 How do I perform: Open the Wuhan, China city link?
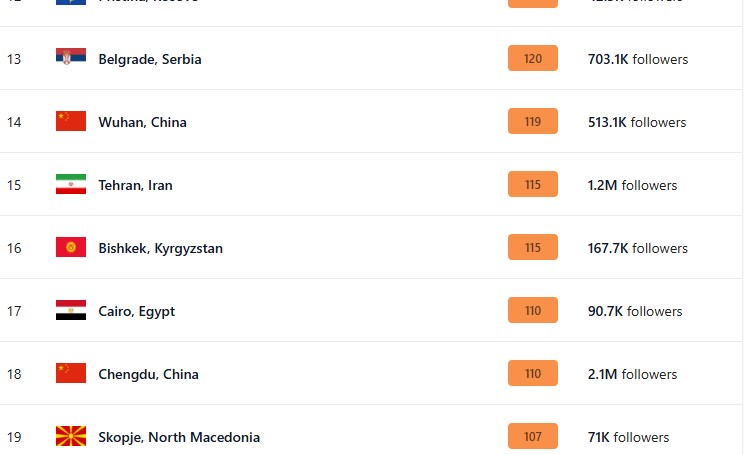(x=142, y=122)
